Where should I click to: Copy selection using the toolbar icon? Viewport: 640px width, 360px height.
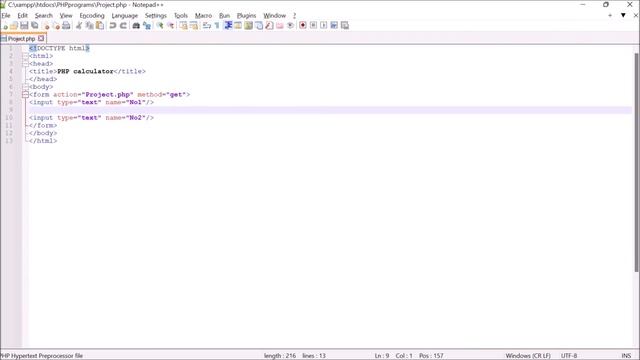coord(89,26)
